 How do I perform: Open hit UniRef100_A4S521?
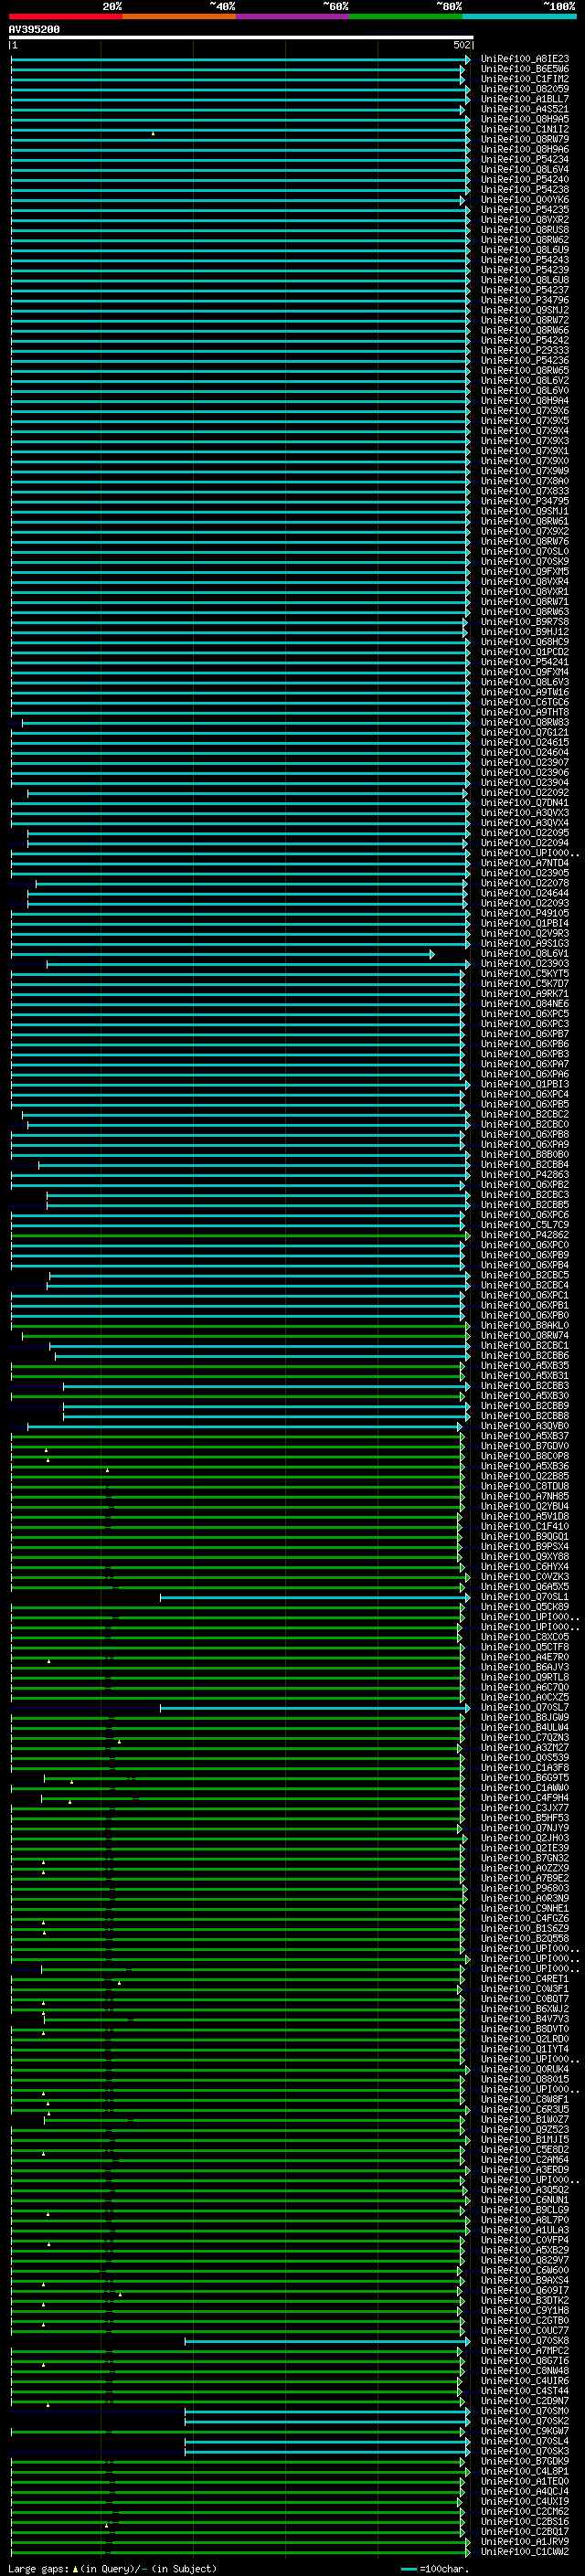coord(525,109)
